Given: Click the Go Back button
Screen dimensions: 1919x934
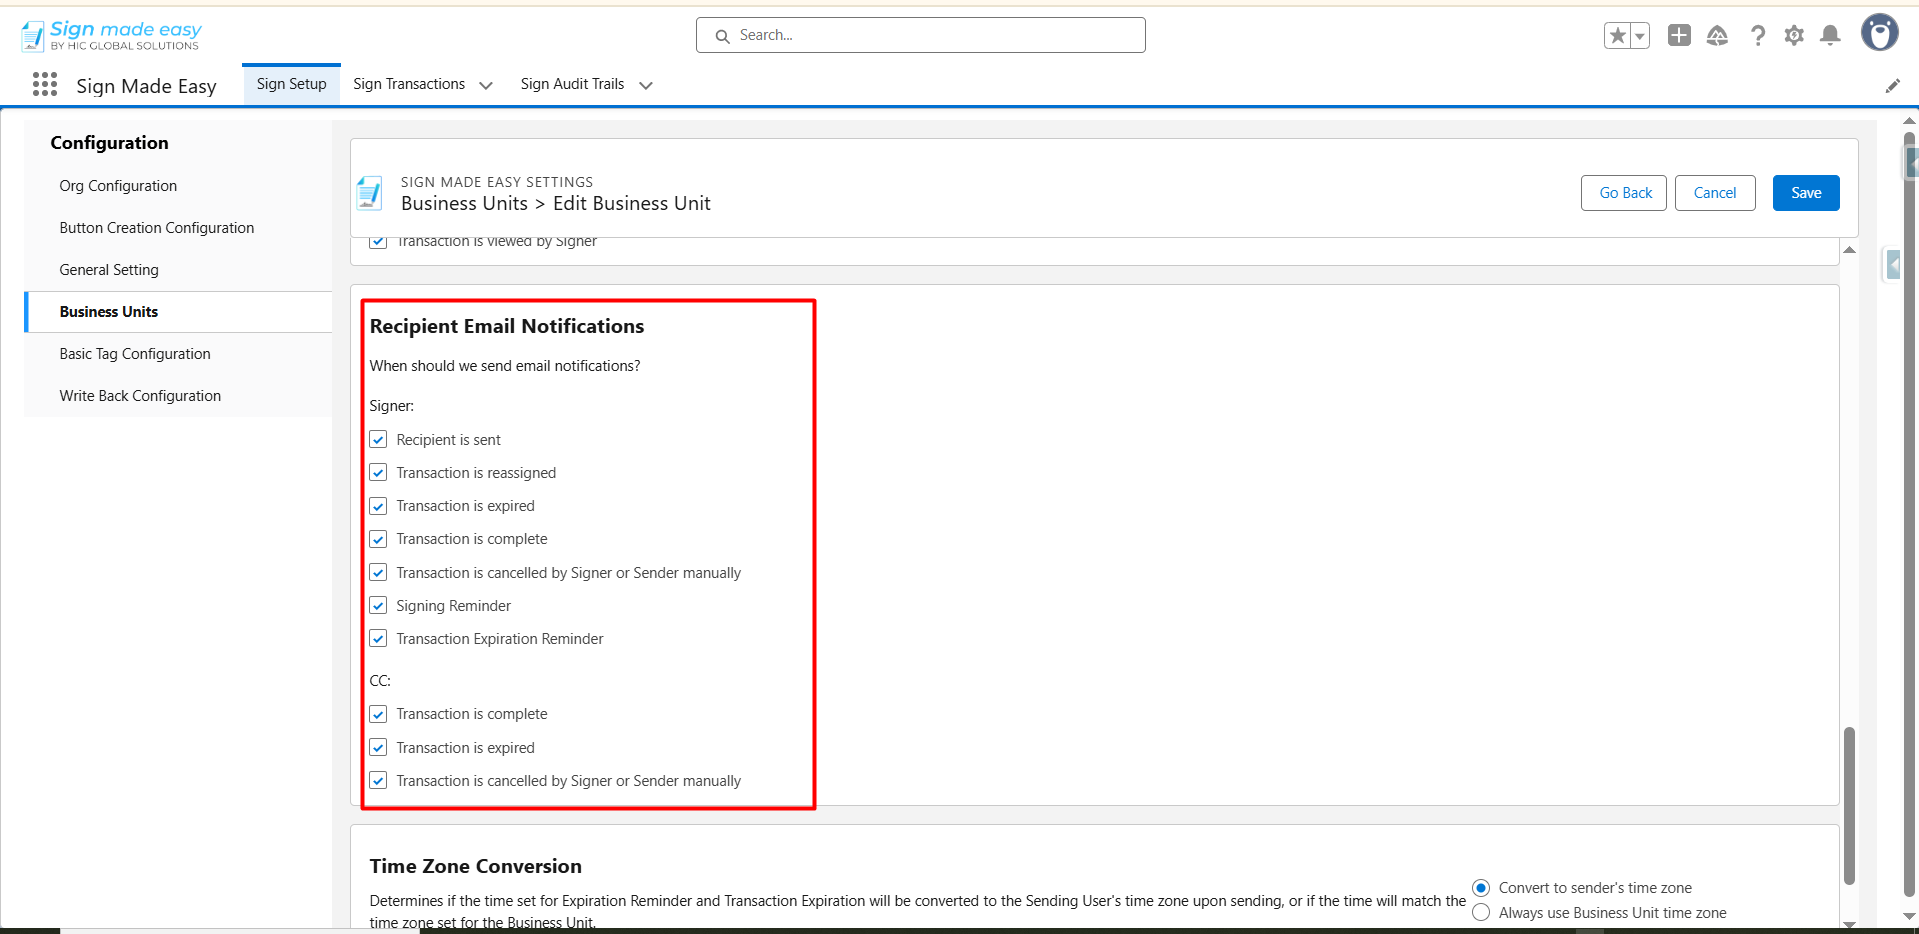Looking at the screenshot, I should (x=1624, y=193).
